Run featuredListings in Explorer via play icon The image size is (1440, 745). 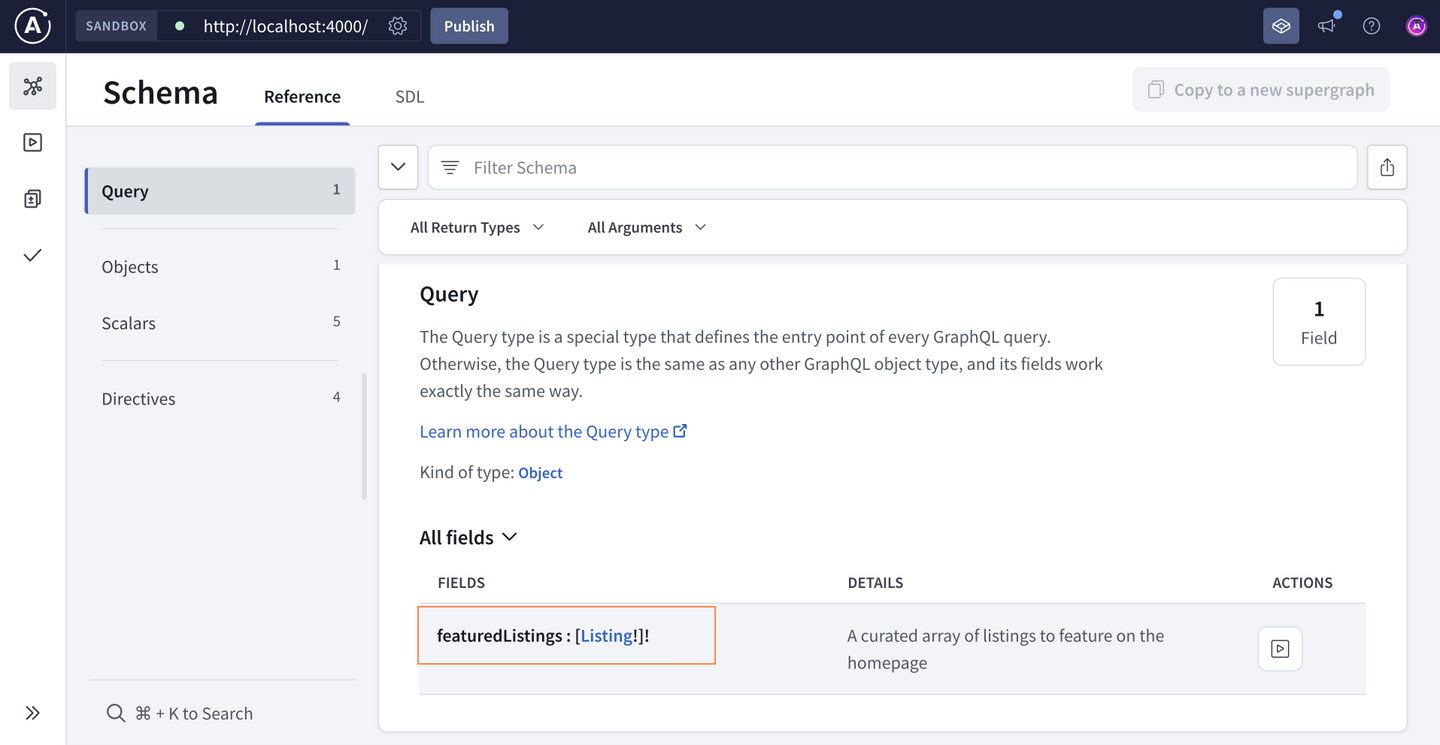tap(1279, 649)
